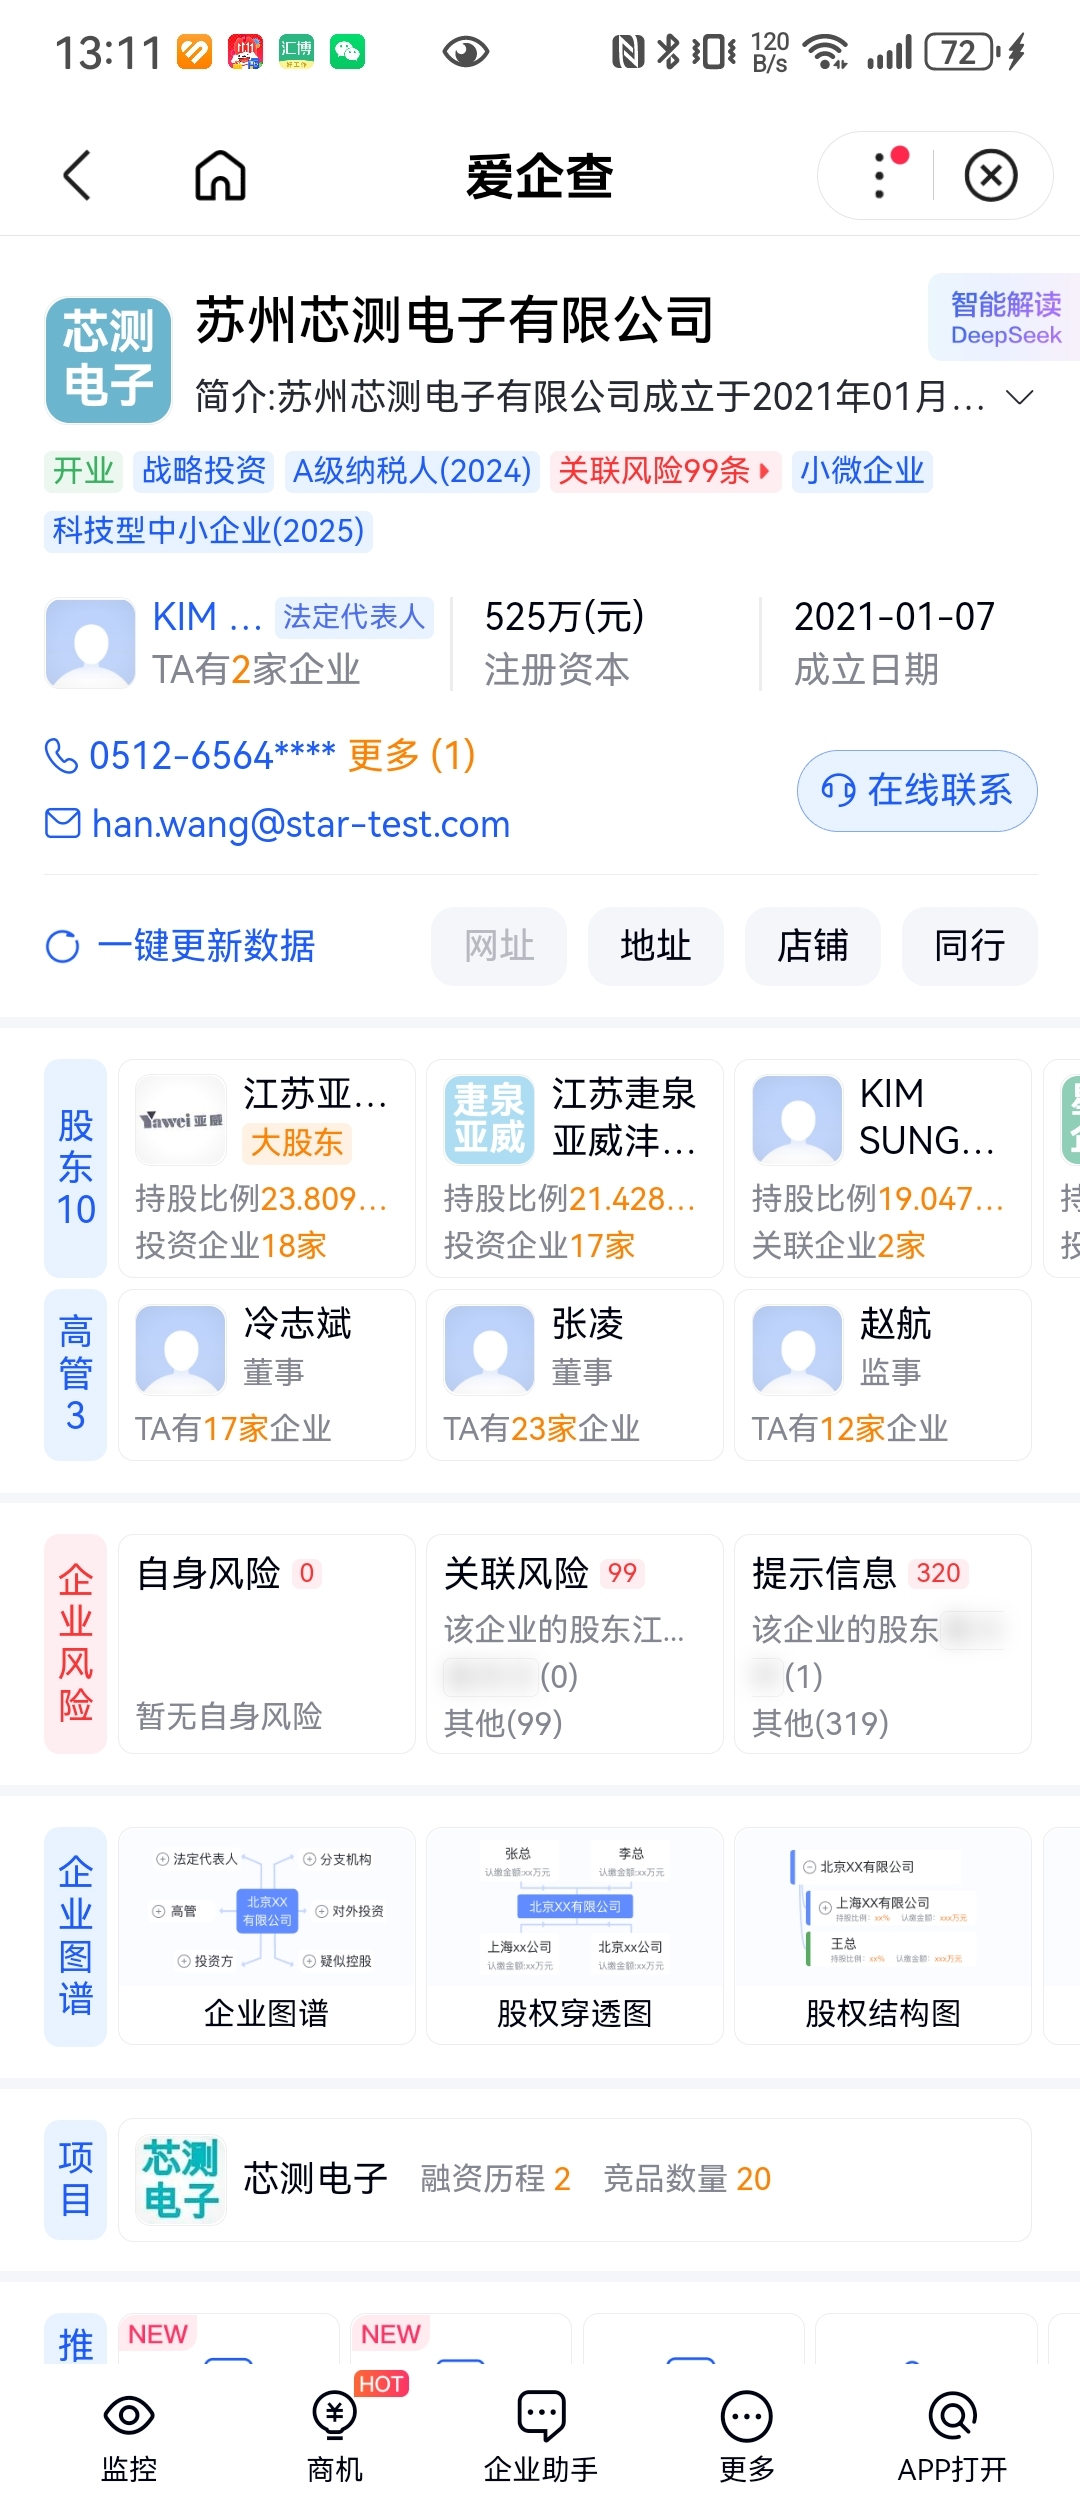Viewport: 1080px width, 2504px height.
Task: Open the 企业风险 section label
Action: pos(76,1644)
